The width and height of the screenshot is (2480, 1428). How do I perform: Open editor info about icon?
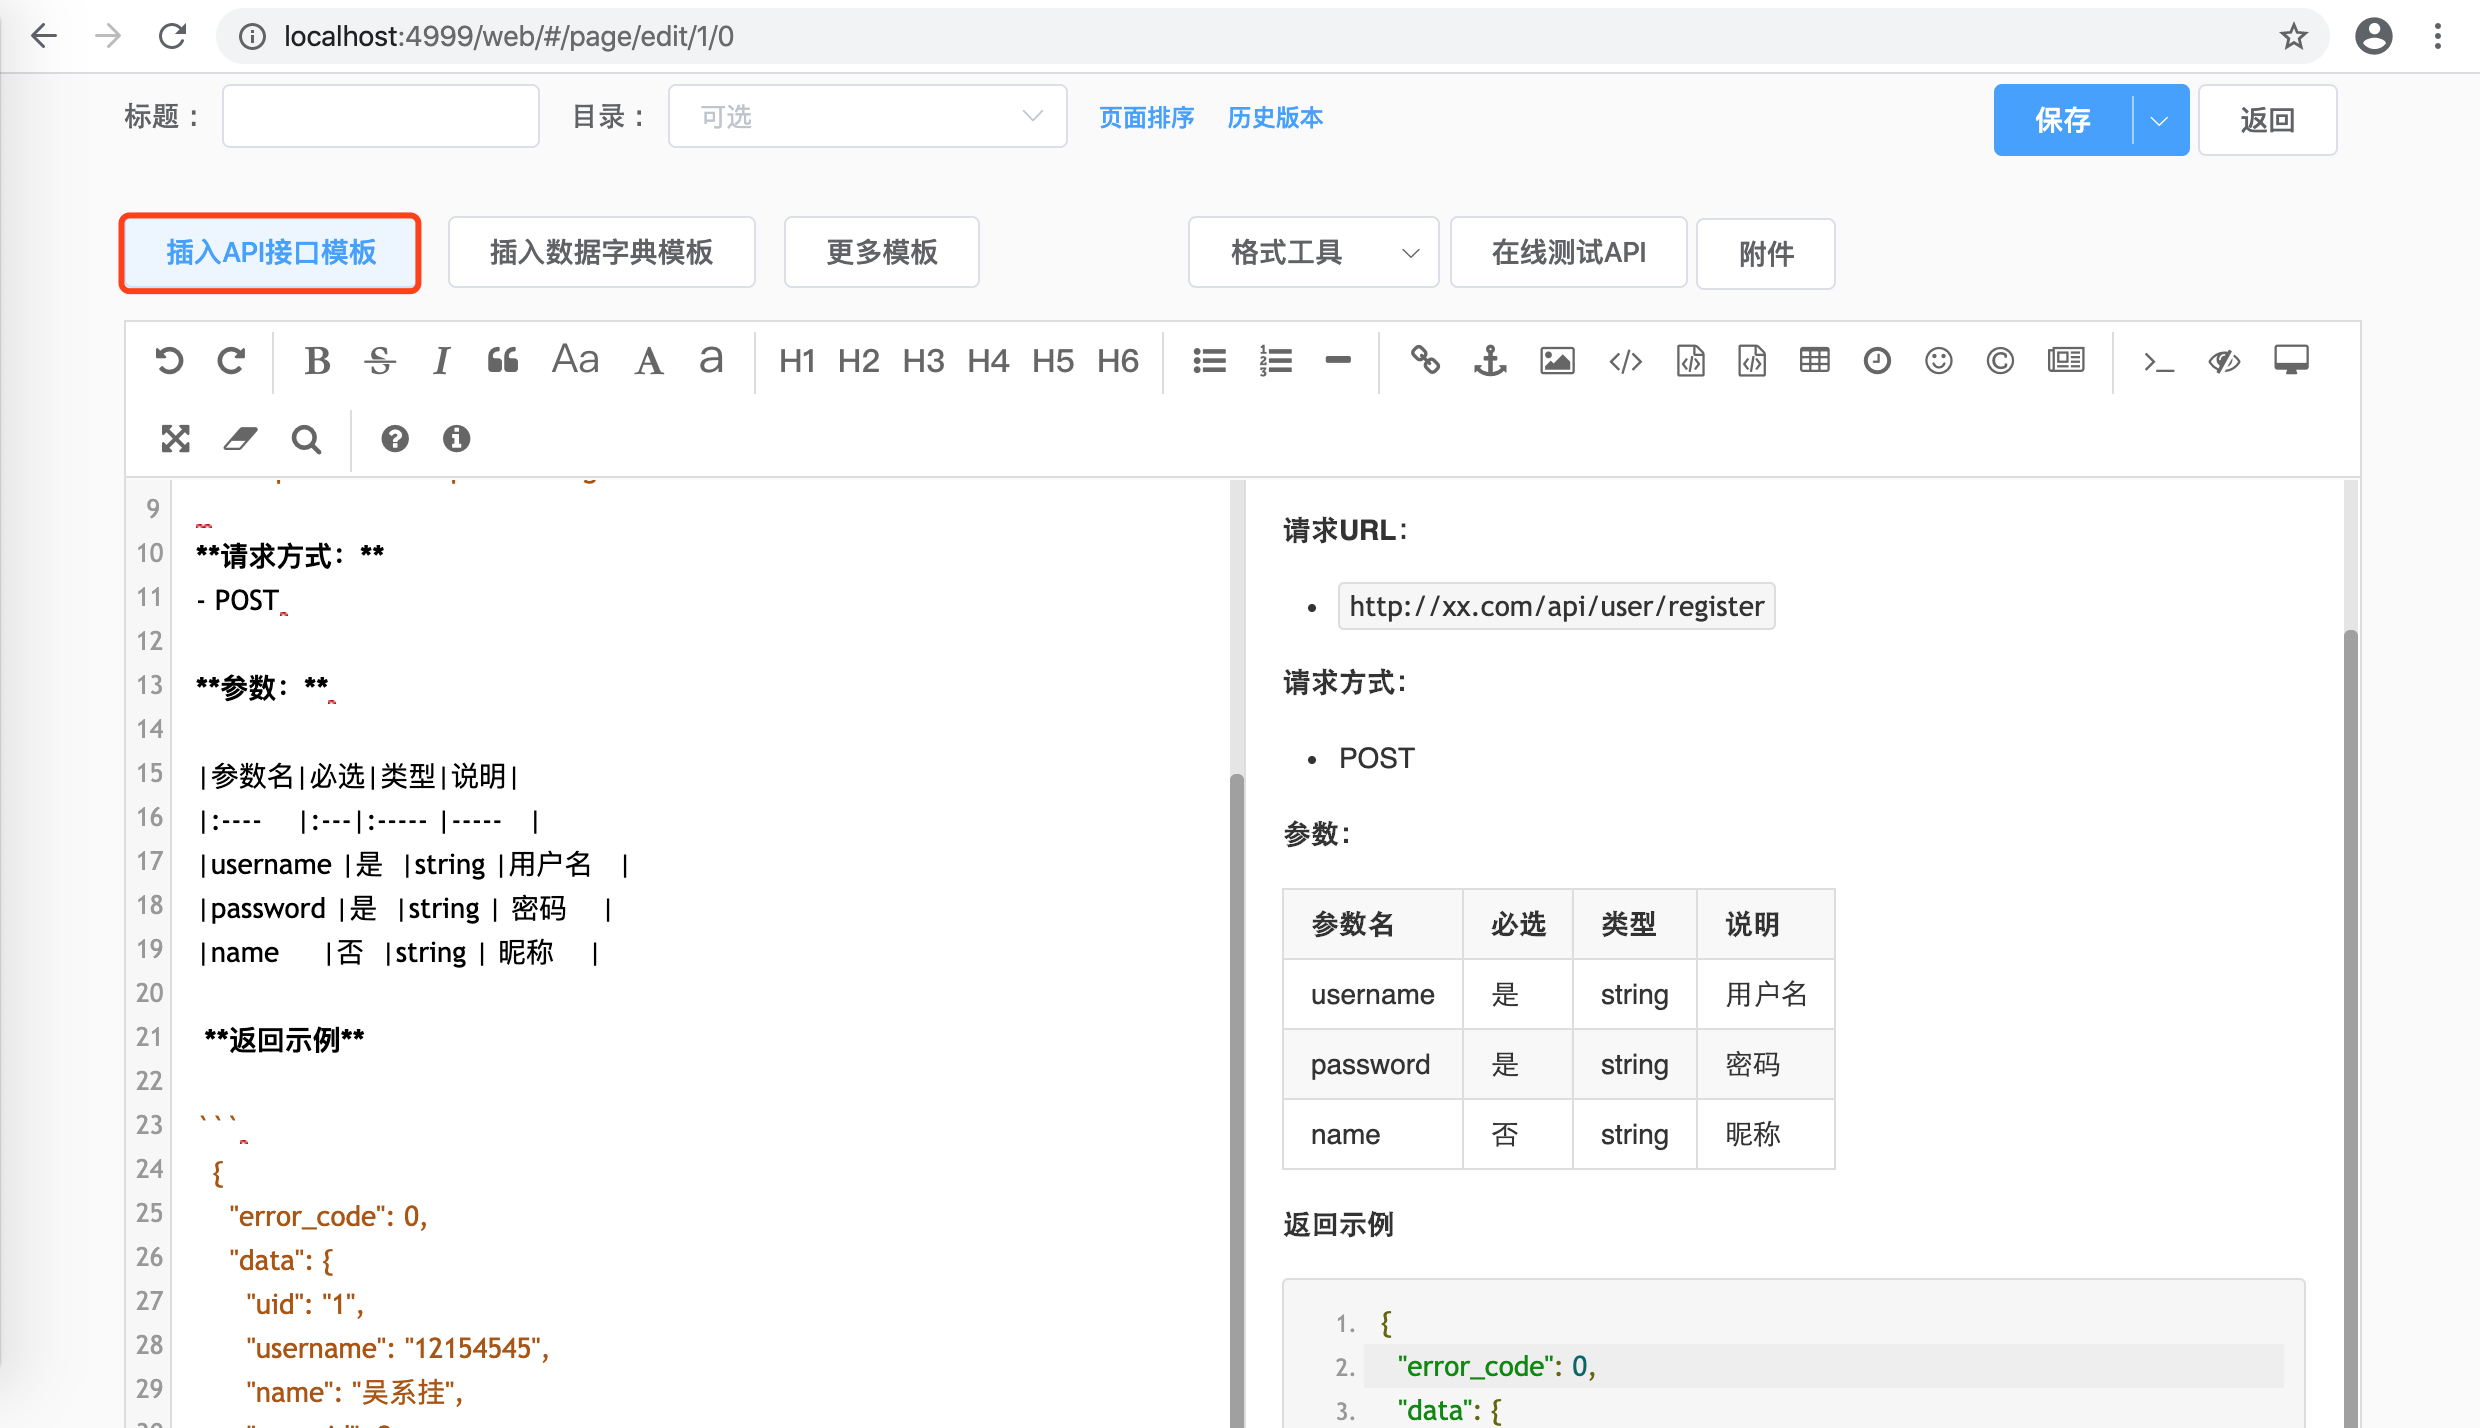pyautogui.click(x=457, y=438)
